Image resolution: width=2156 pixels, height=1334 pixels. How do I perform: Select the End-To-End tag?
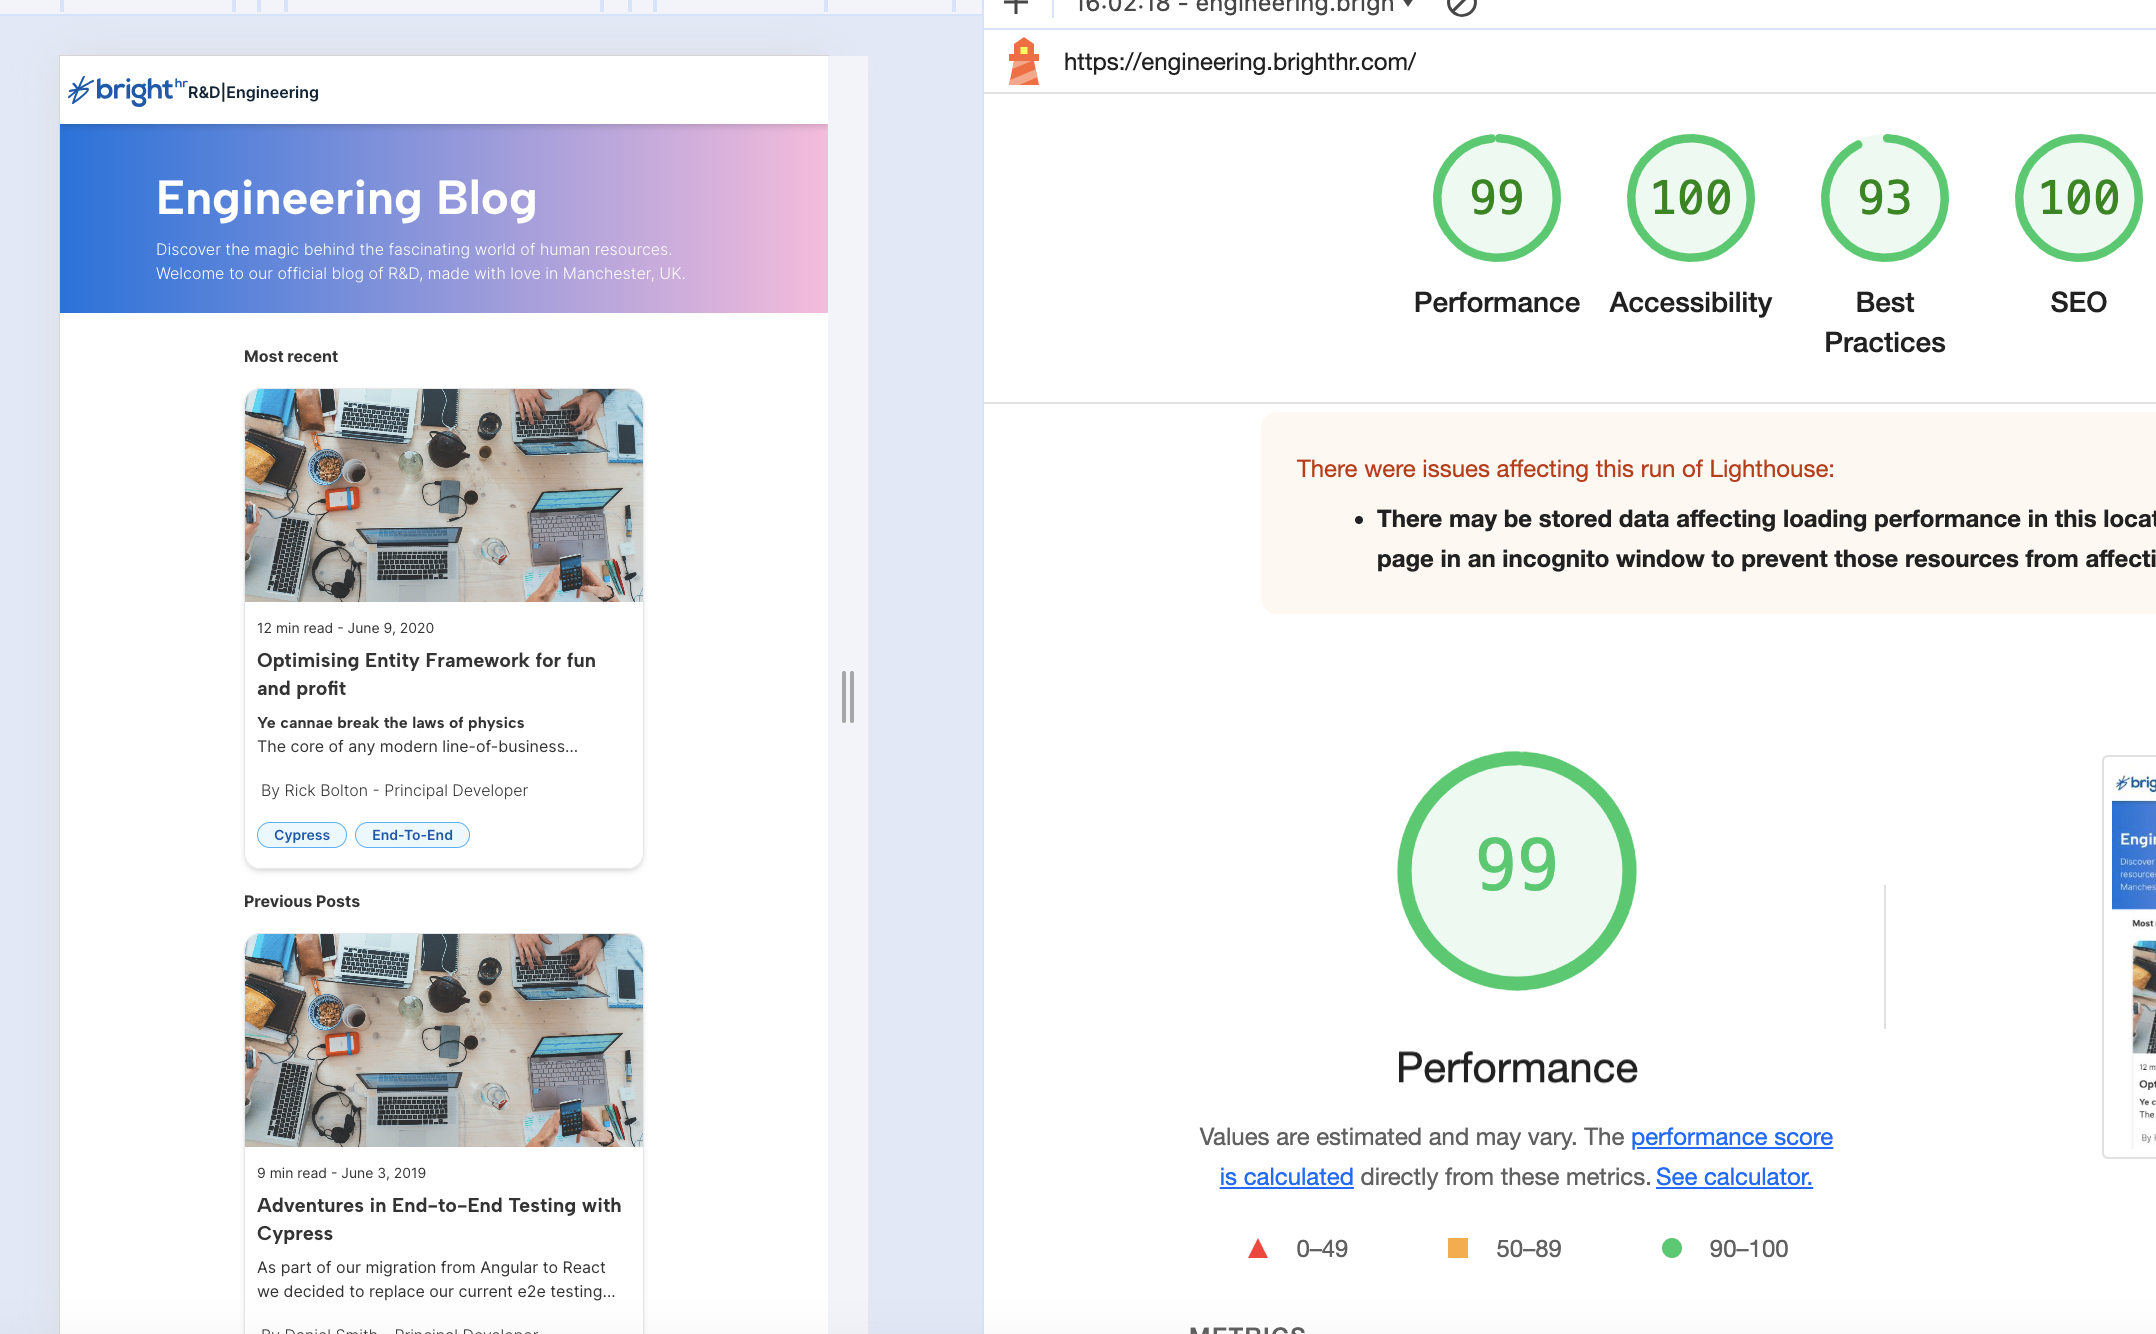[412, 835]
